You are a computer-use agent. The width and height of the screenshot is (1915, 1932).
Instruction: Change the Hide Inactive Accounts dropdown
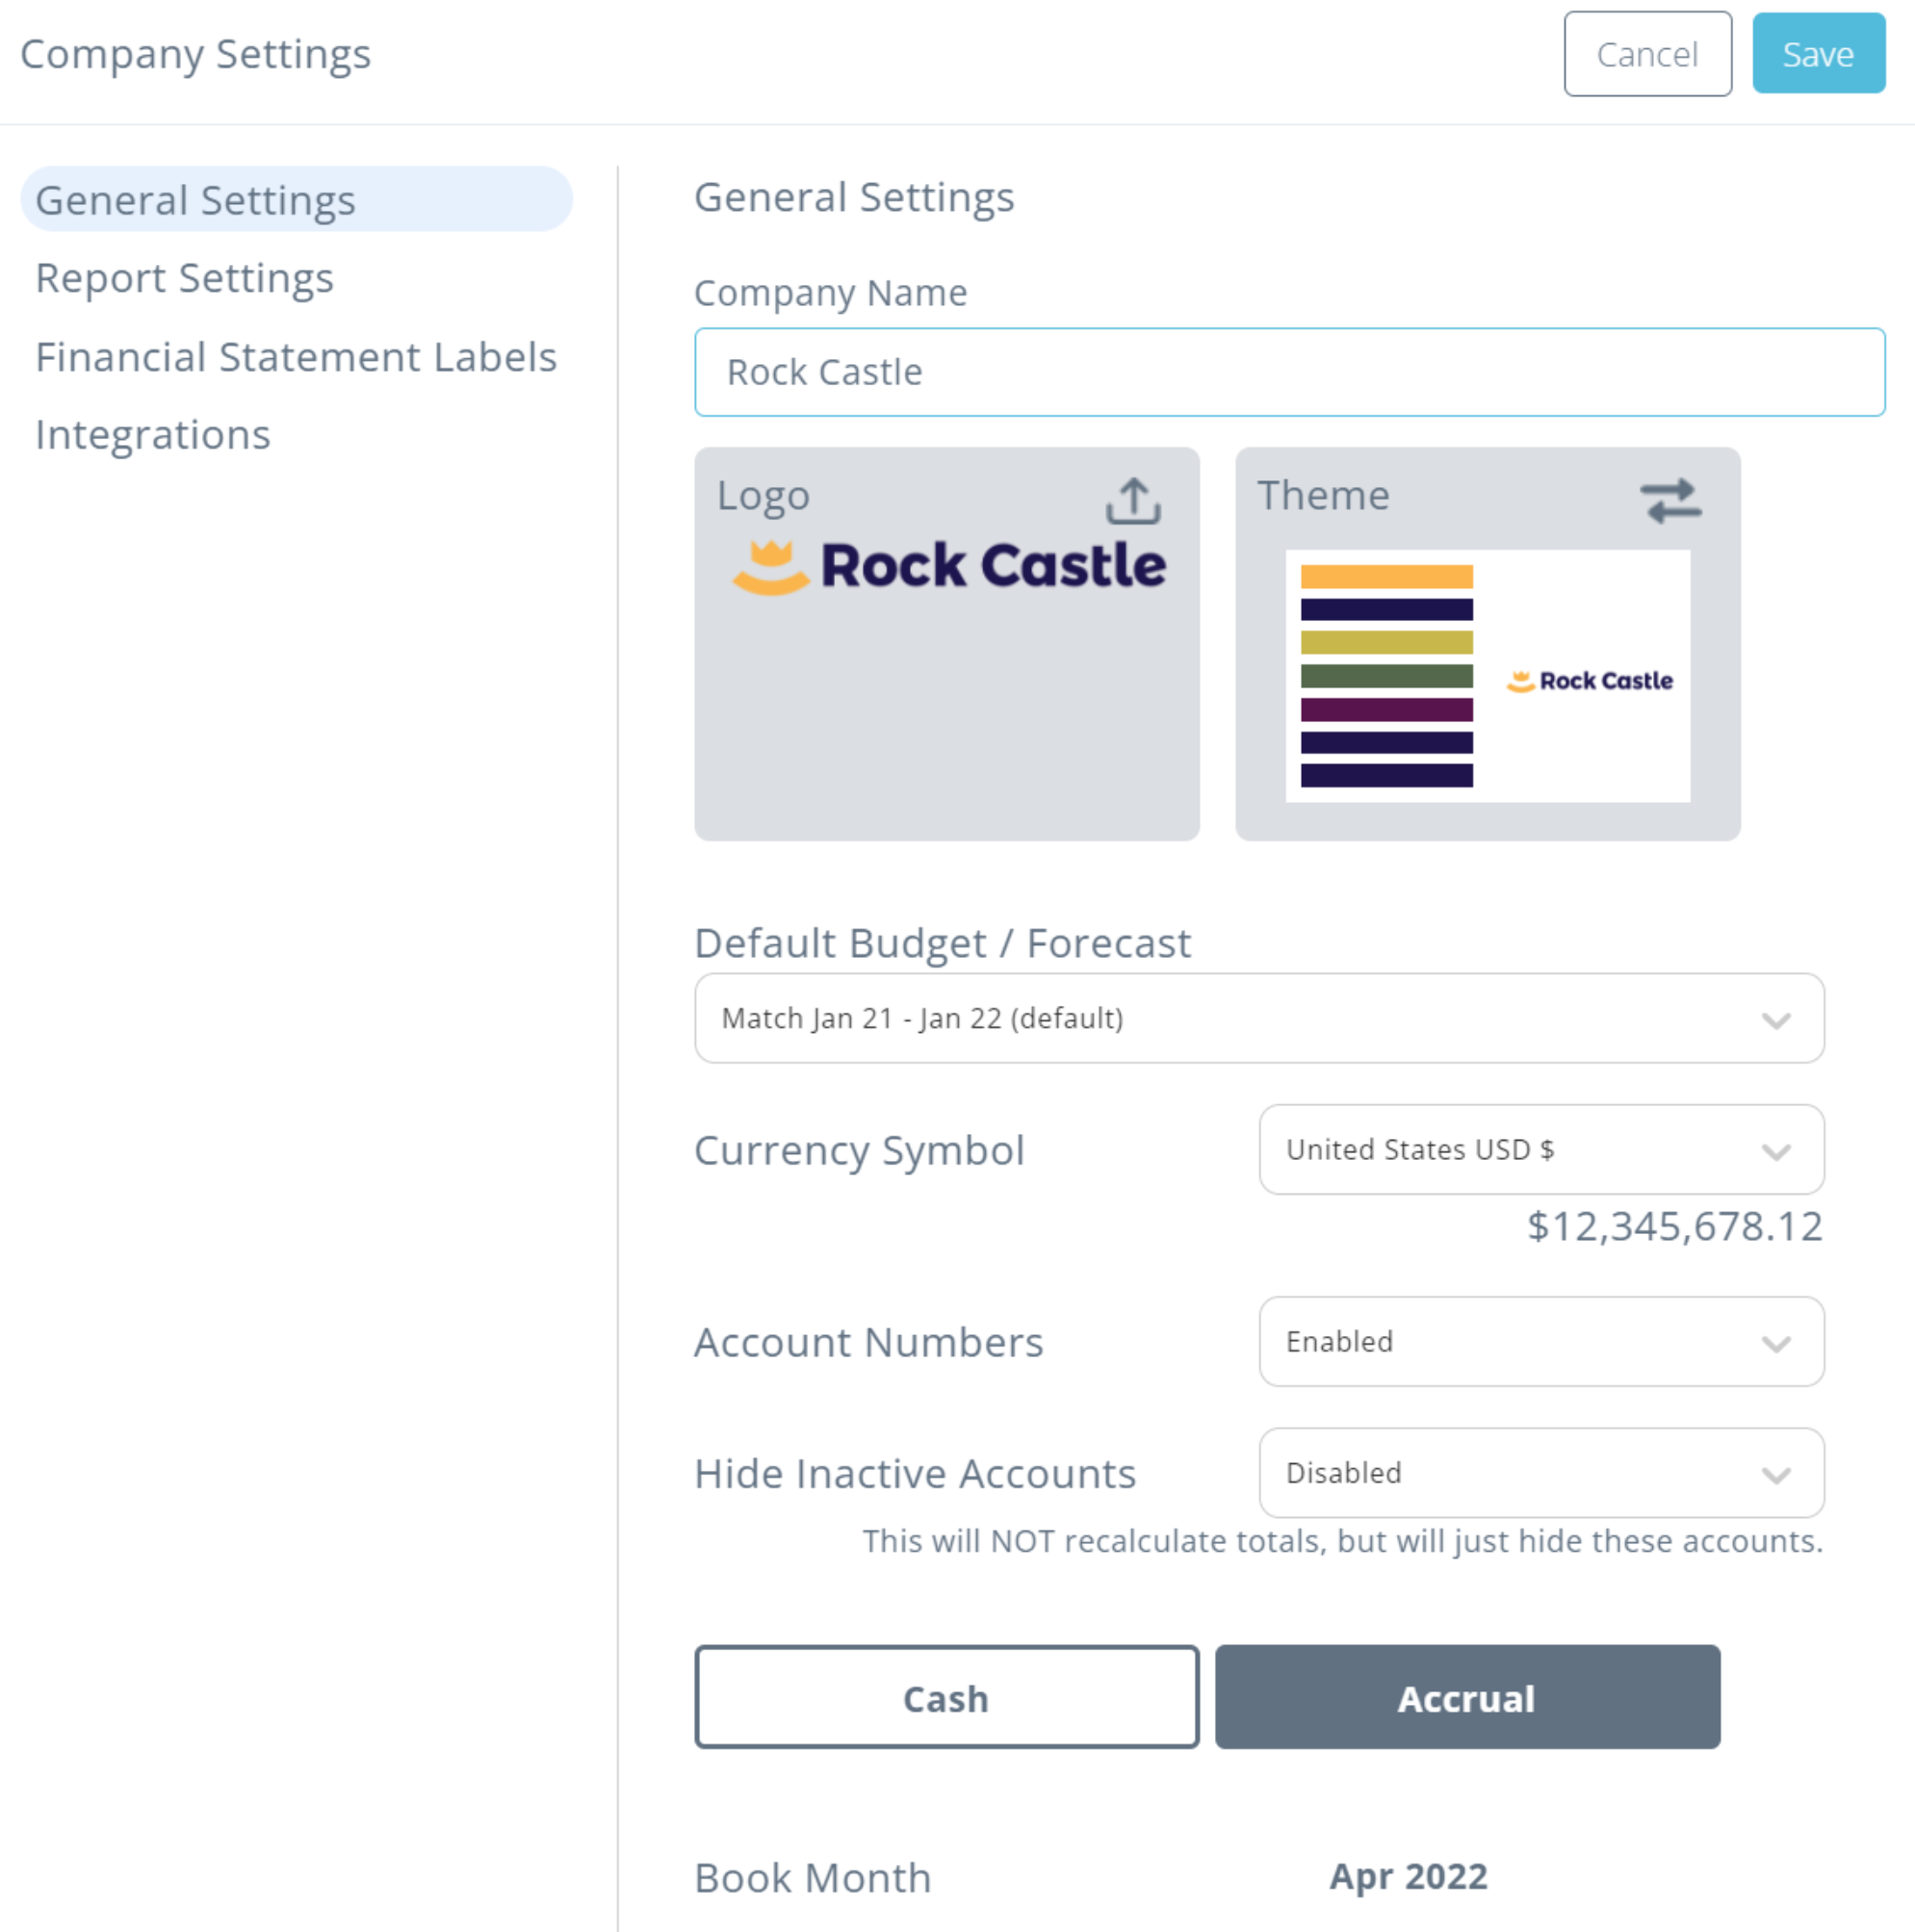[x=1541, y=1473]
